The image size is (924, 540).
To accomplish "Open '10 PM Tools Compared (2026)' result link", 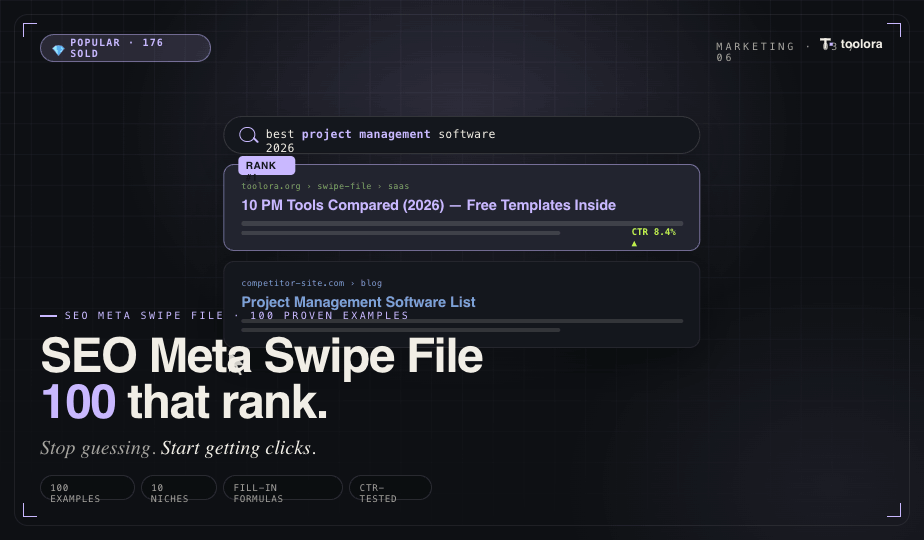I will 428,205.
